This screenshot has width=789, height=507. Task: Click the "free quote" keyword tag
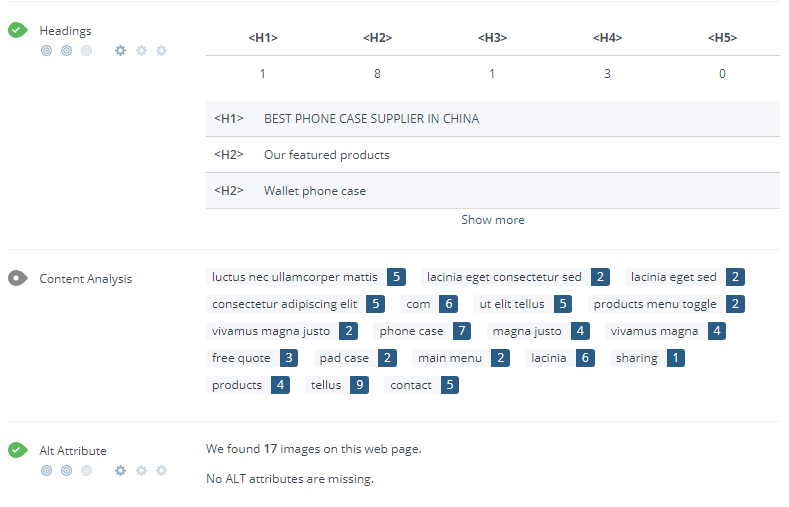(x=241, y=358)
